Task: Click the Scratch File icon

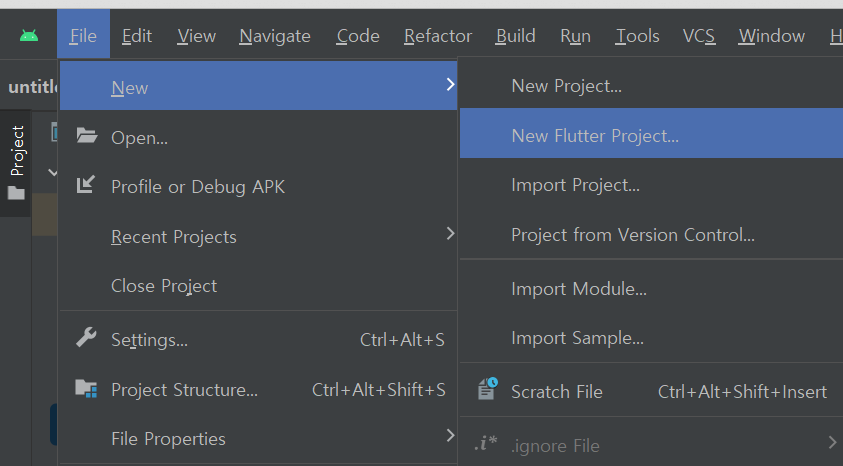Action: point(487,390)
